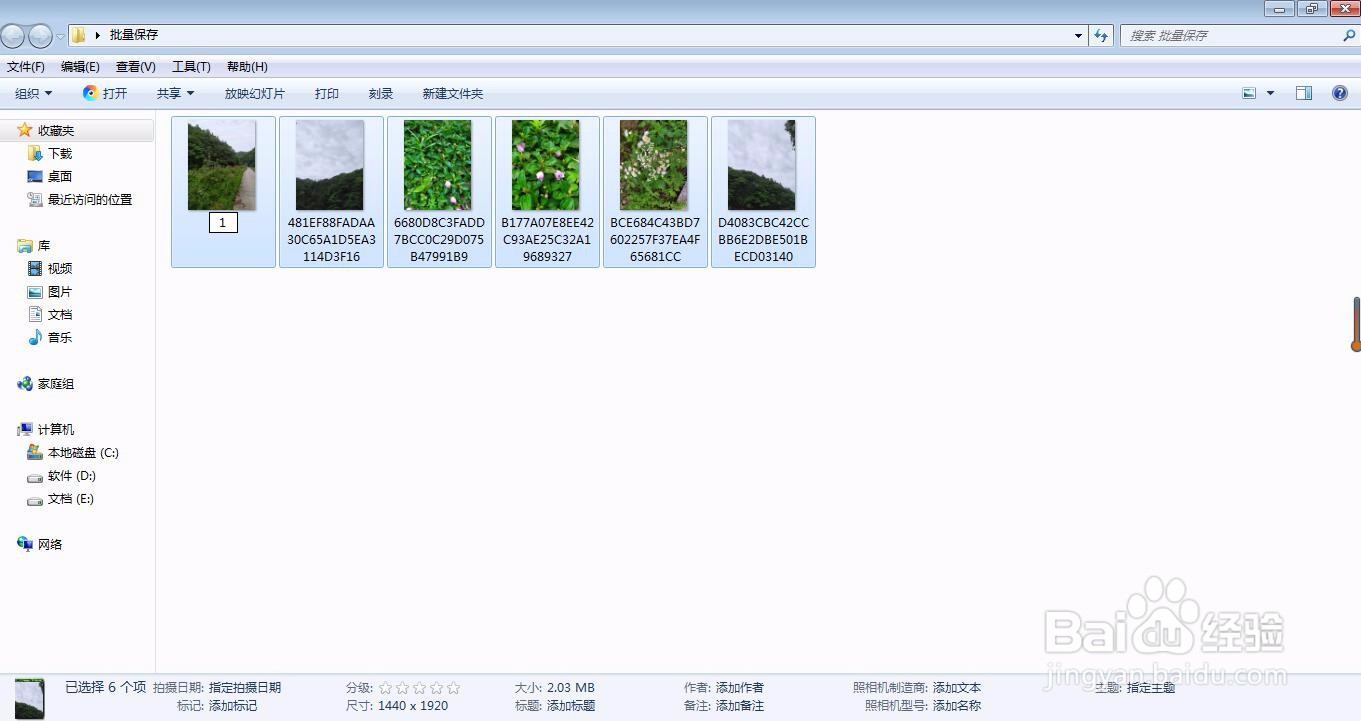The height and width of the screenshot is (721, 1361).
Task: Select thumbnail B177A07E8EE42C93AE25C32A19689327
Action: (547, 192)
